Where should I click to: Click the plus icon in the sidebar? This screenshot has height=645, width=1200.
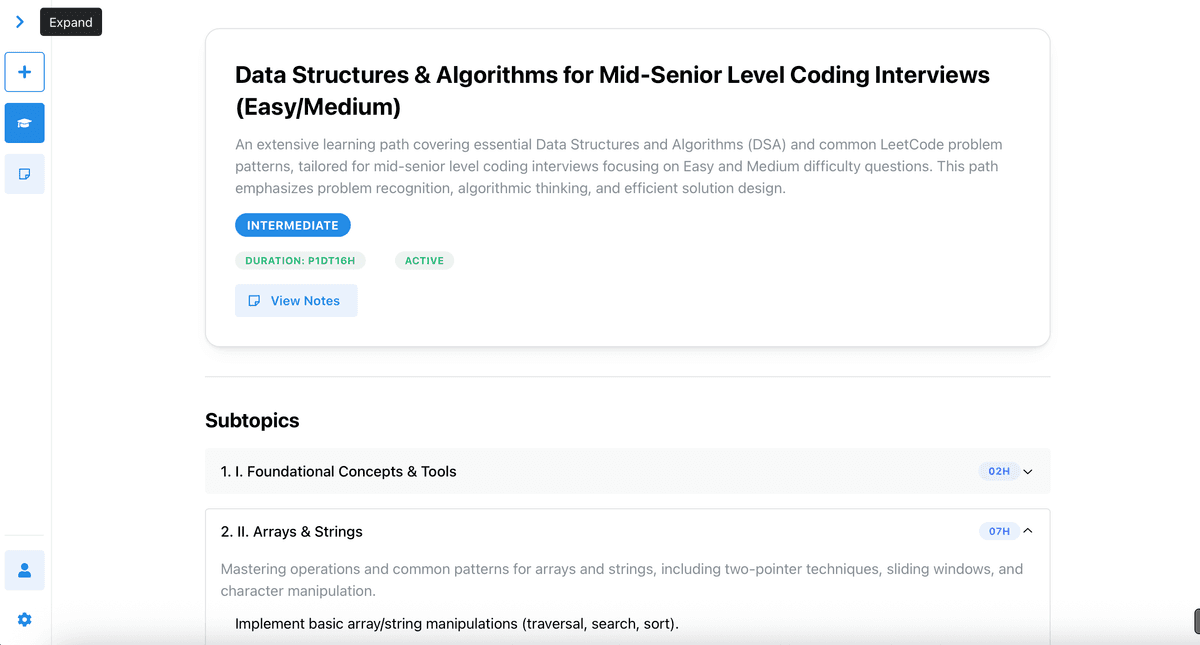[x=25, y=72]
